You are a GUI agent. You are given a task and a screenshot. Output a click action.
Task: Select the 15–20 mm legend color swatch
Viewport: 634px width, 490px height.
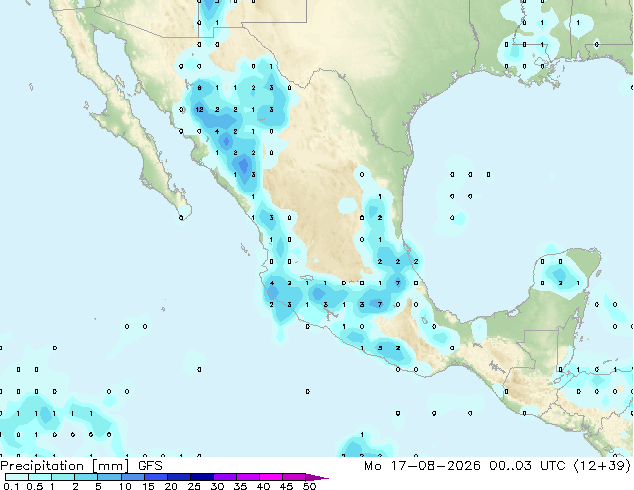(x=156, y=477)
